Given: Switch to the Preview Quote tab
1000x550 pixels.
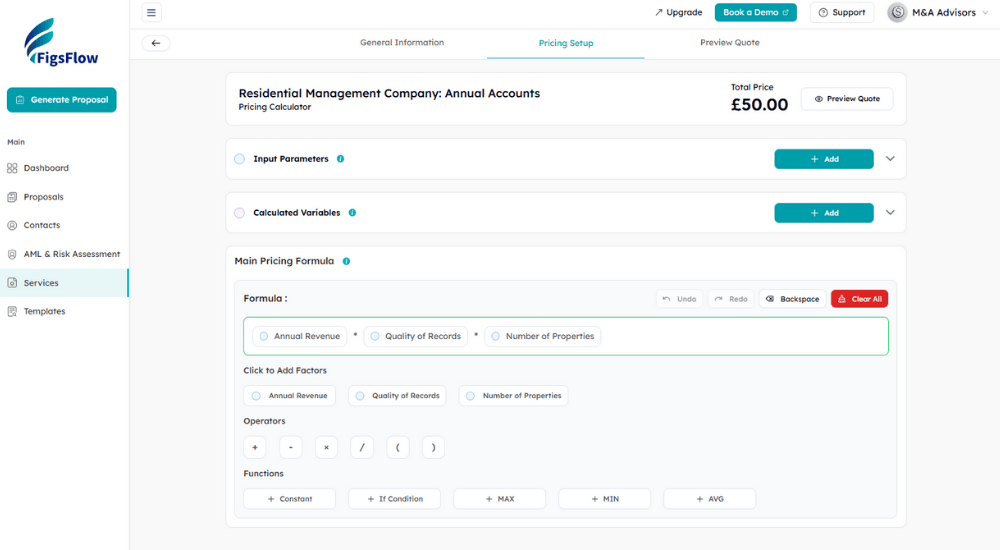Looking at the screenshot, I should 730,43.
